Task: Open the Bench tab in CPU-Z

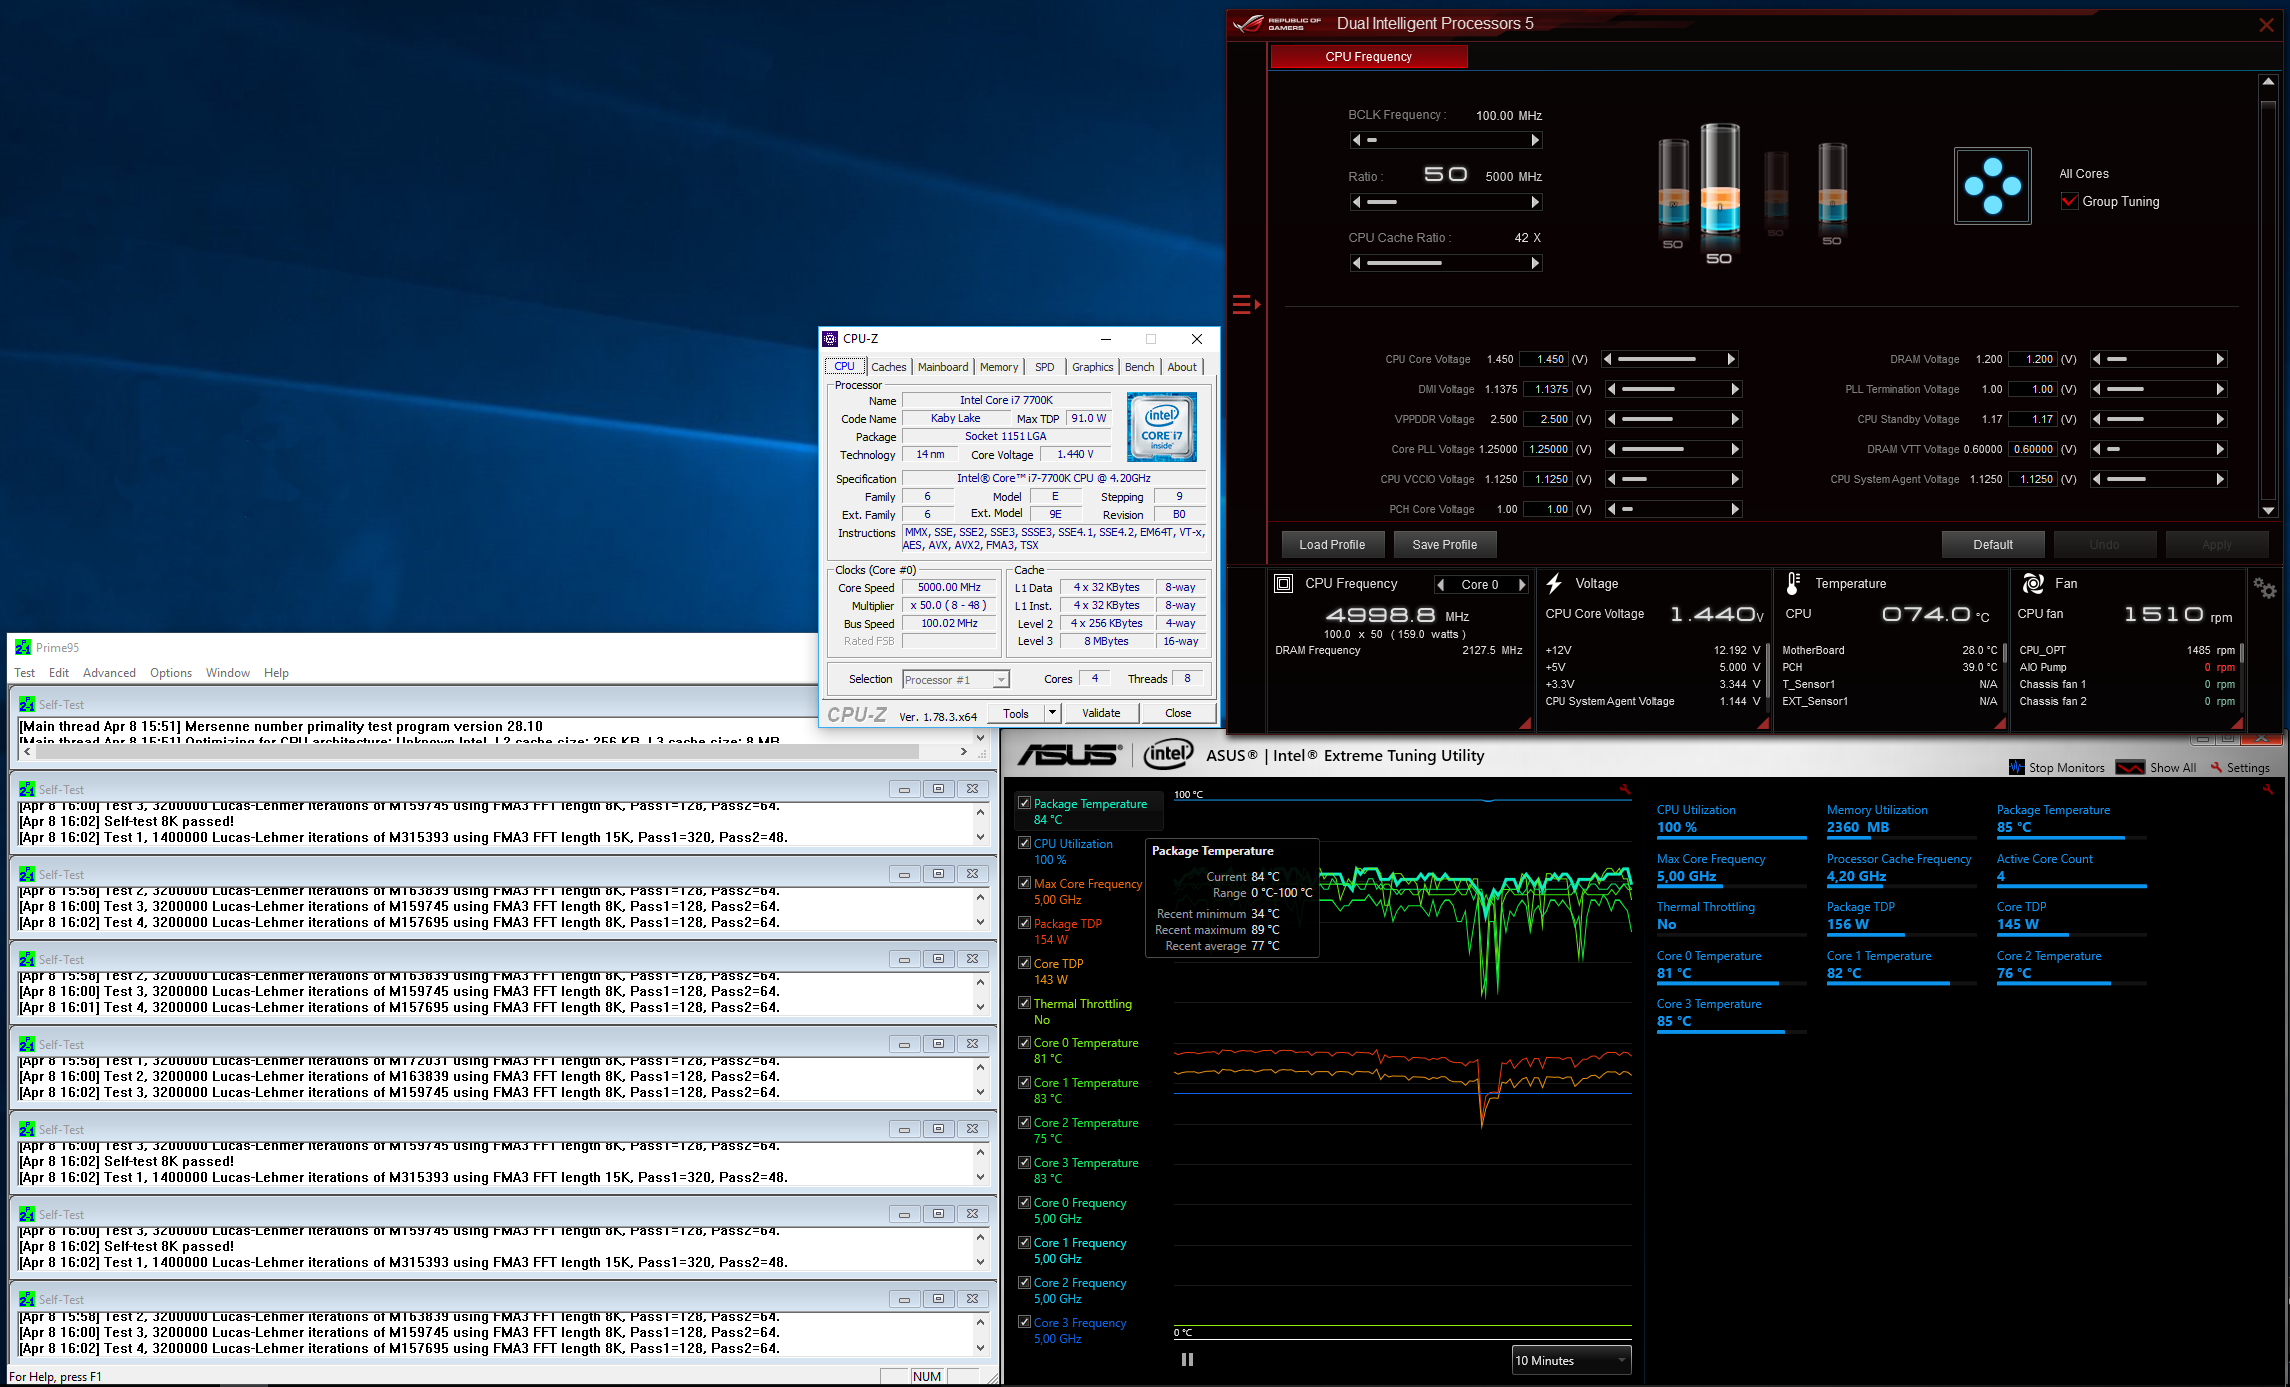Action: click(x=1139, y=367)
